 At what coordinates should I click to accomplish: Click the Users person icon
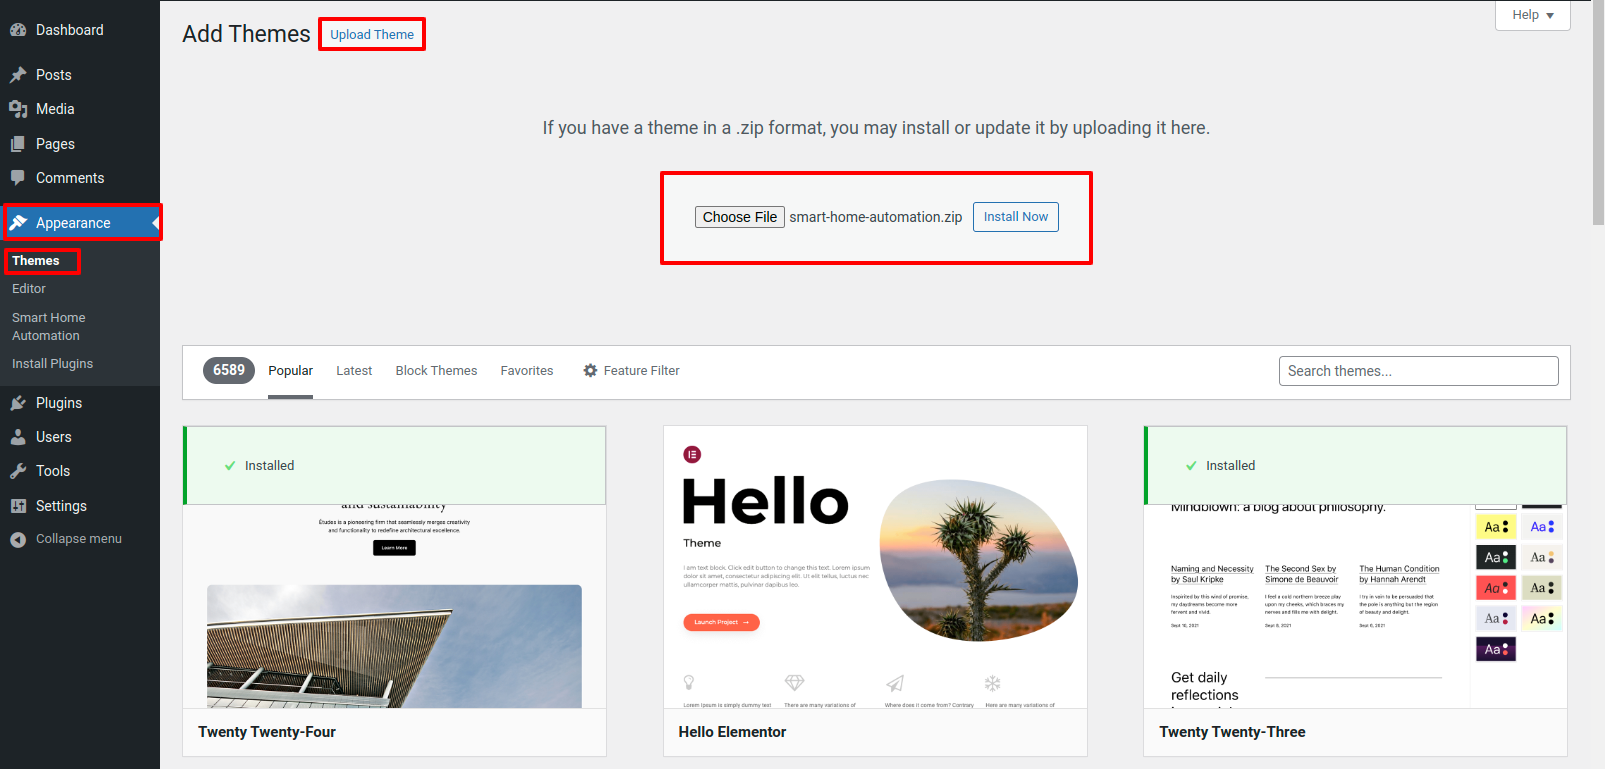tap(18, 437)
